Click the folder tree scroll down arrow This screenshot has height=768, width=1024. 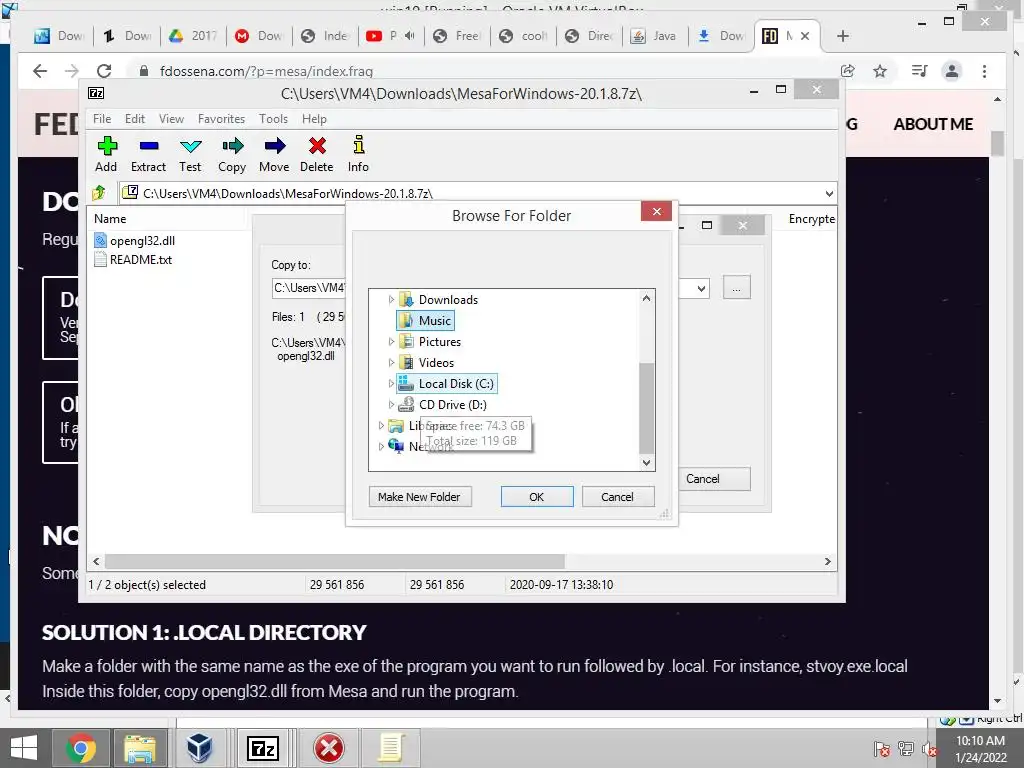pyautogui.click(x=647, y=462)
